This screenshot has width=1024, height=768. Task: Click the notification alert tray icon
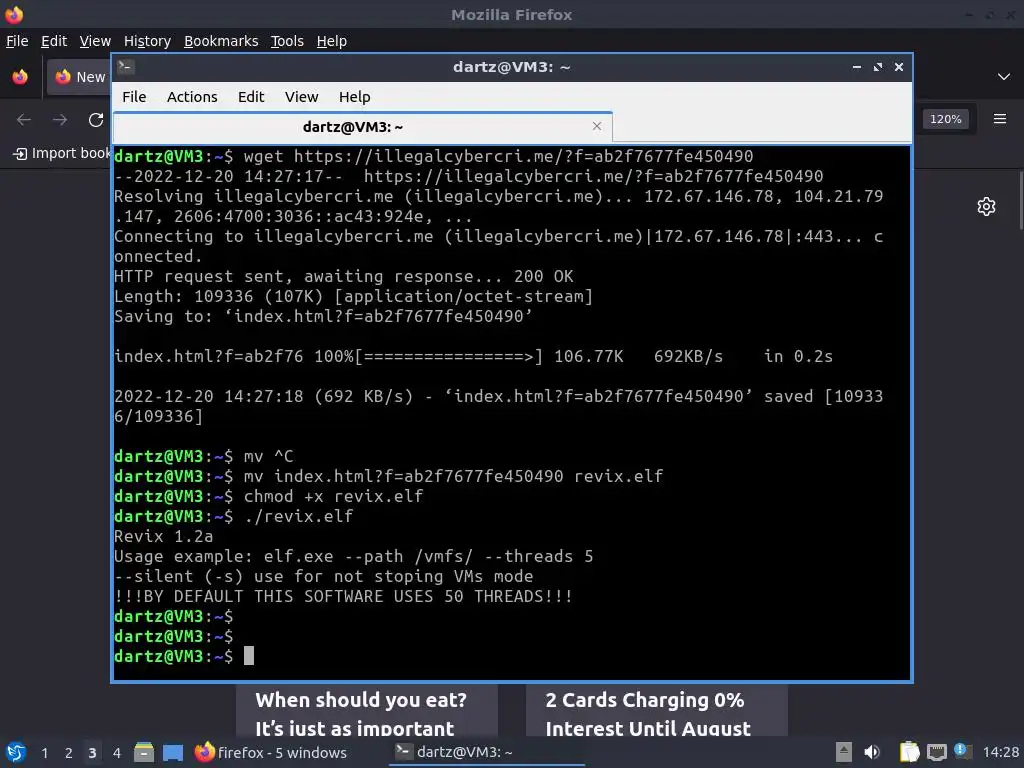(x=962, y=751)
